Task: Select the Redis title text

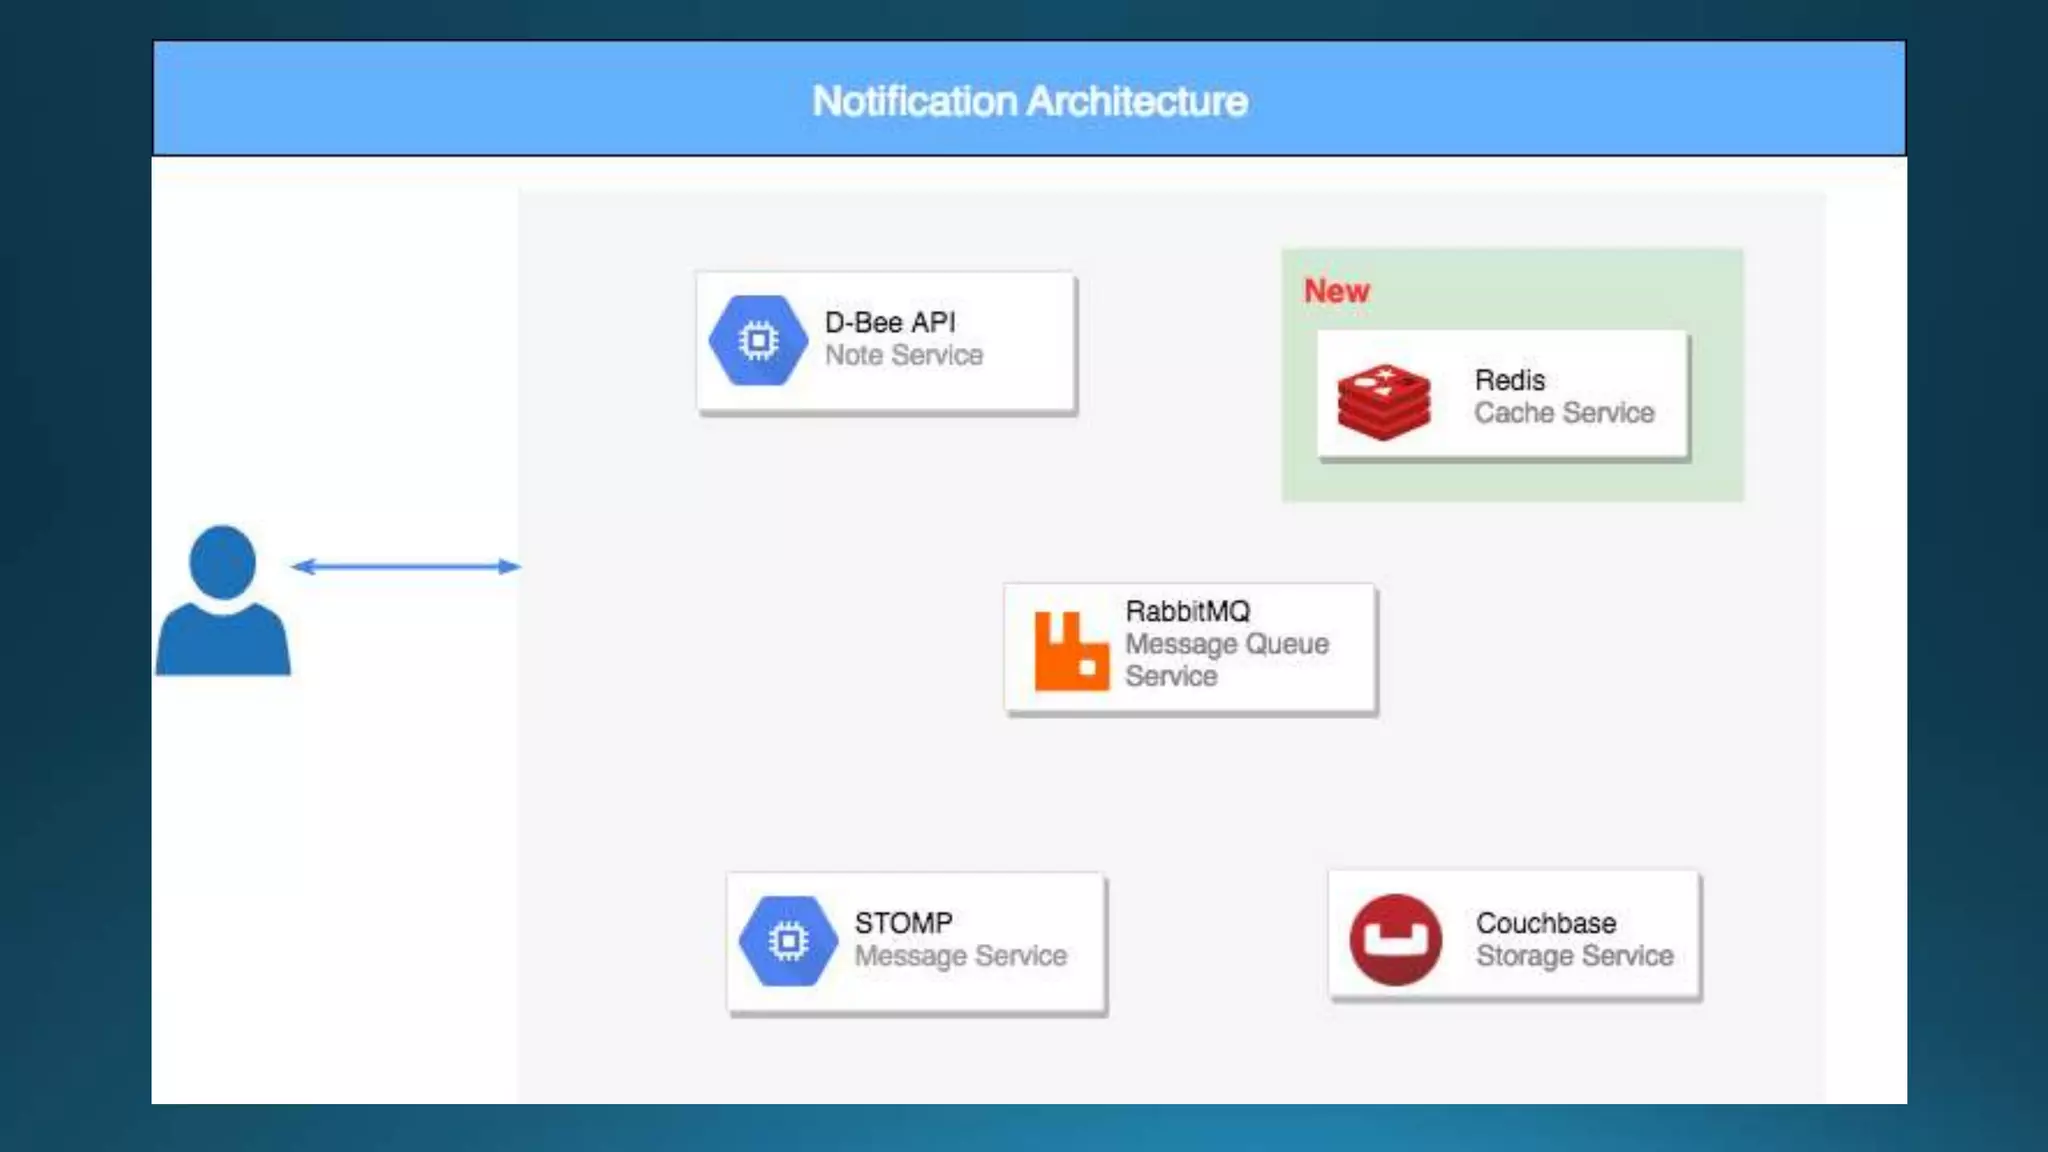Action: [1509, 380]
